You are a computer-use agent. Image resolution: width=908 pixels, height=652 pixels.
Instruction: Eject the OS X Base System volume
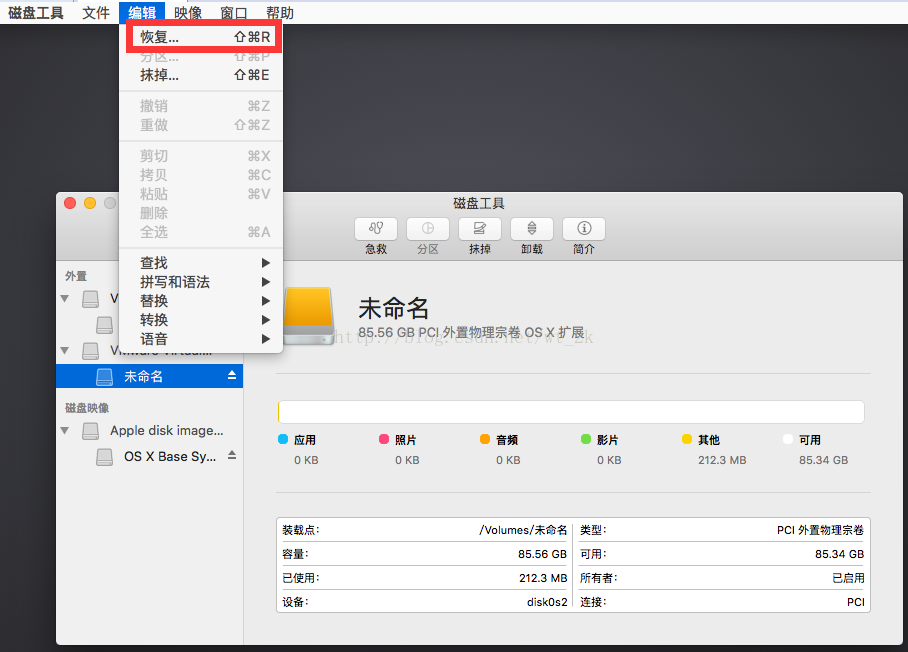pos(232,455)
